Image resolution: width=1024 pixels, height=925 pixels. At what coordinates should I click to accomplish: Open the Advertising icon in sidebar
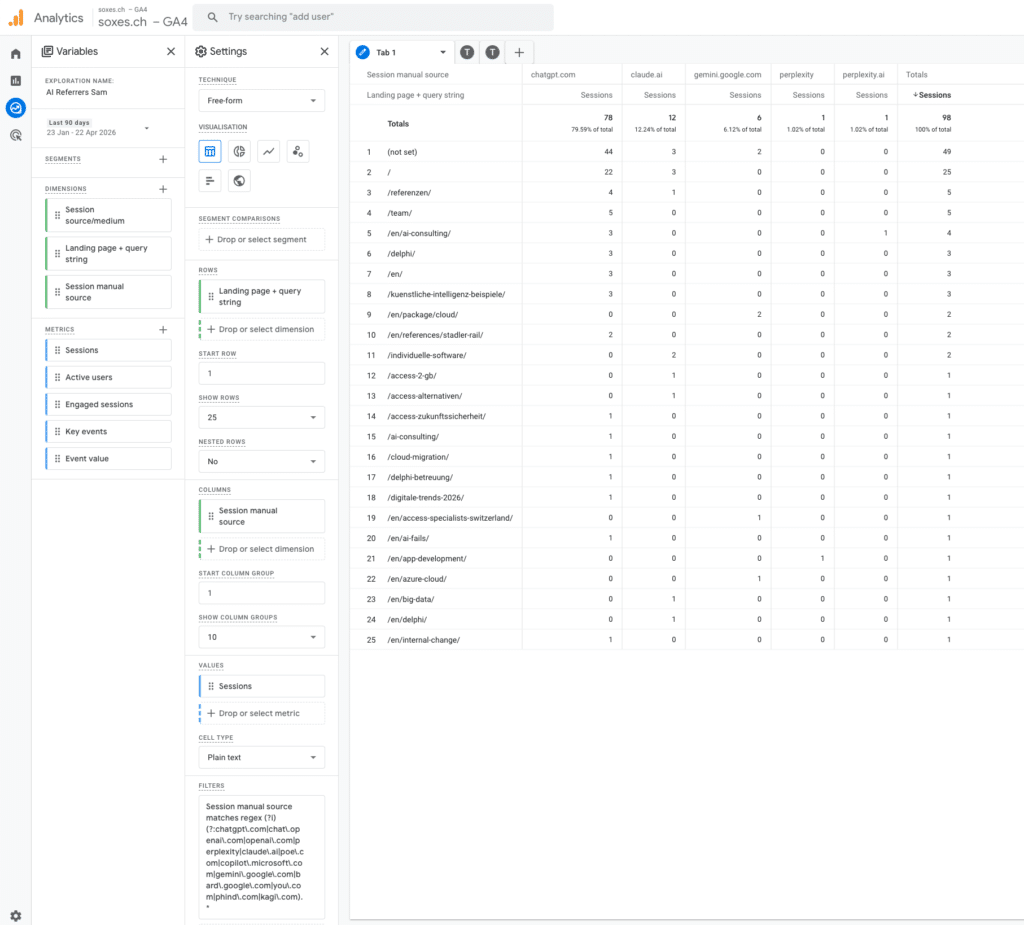click(x=15, y=135)
